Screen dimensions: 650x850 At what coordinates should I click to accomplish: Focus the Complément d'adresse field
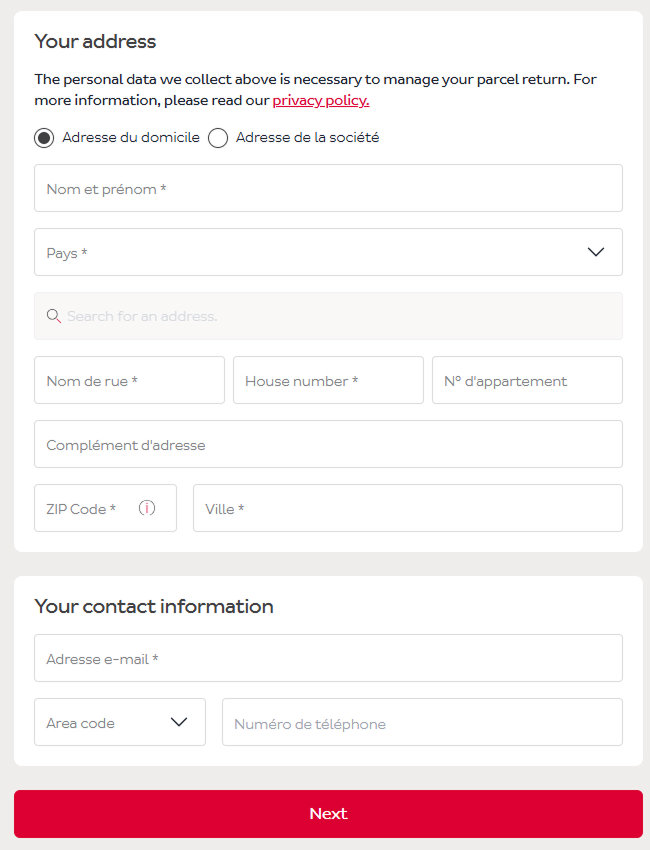tap(328, 444)
